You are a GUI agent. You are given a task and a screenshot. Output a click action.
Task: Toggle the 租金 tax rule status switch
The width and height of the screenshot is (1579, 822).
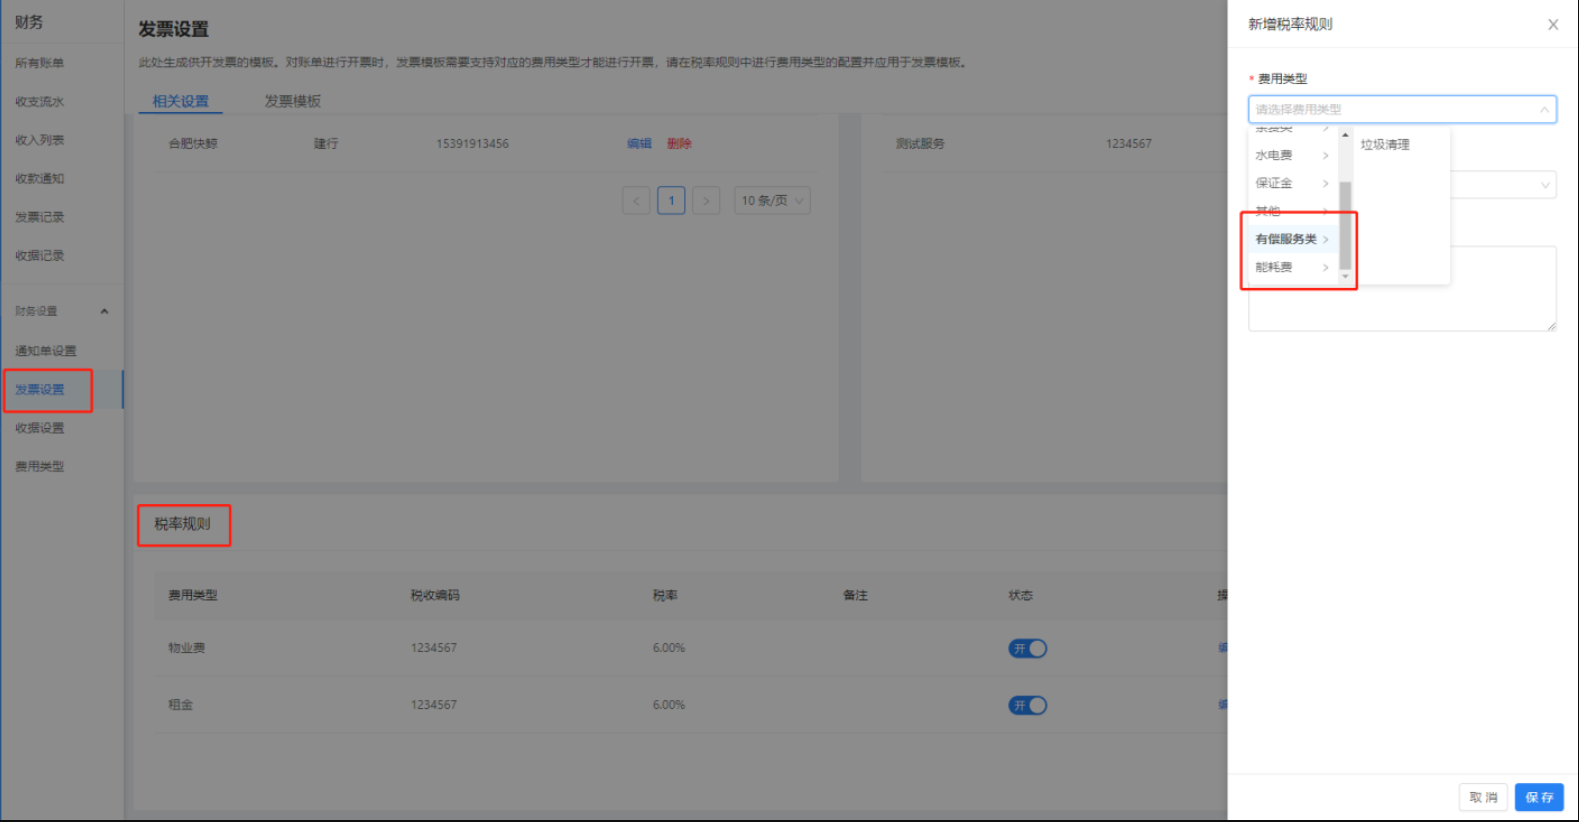point(1027,706)
